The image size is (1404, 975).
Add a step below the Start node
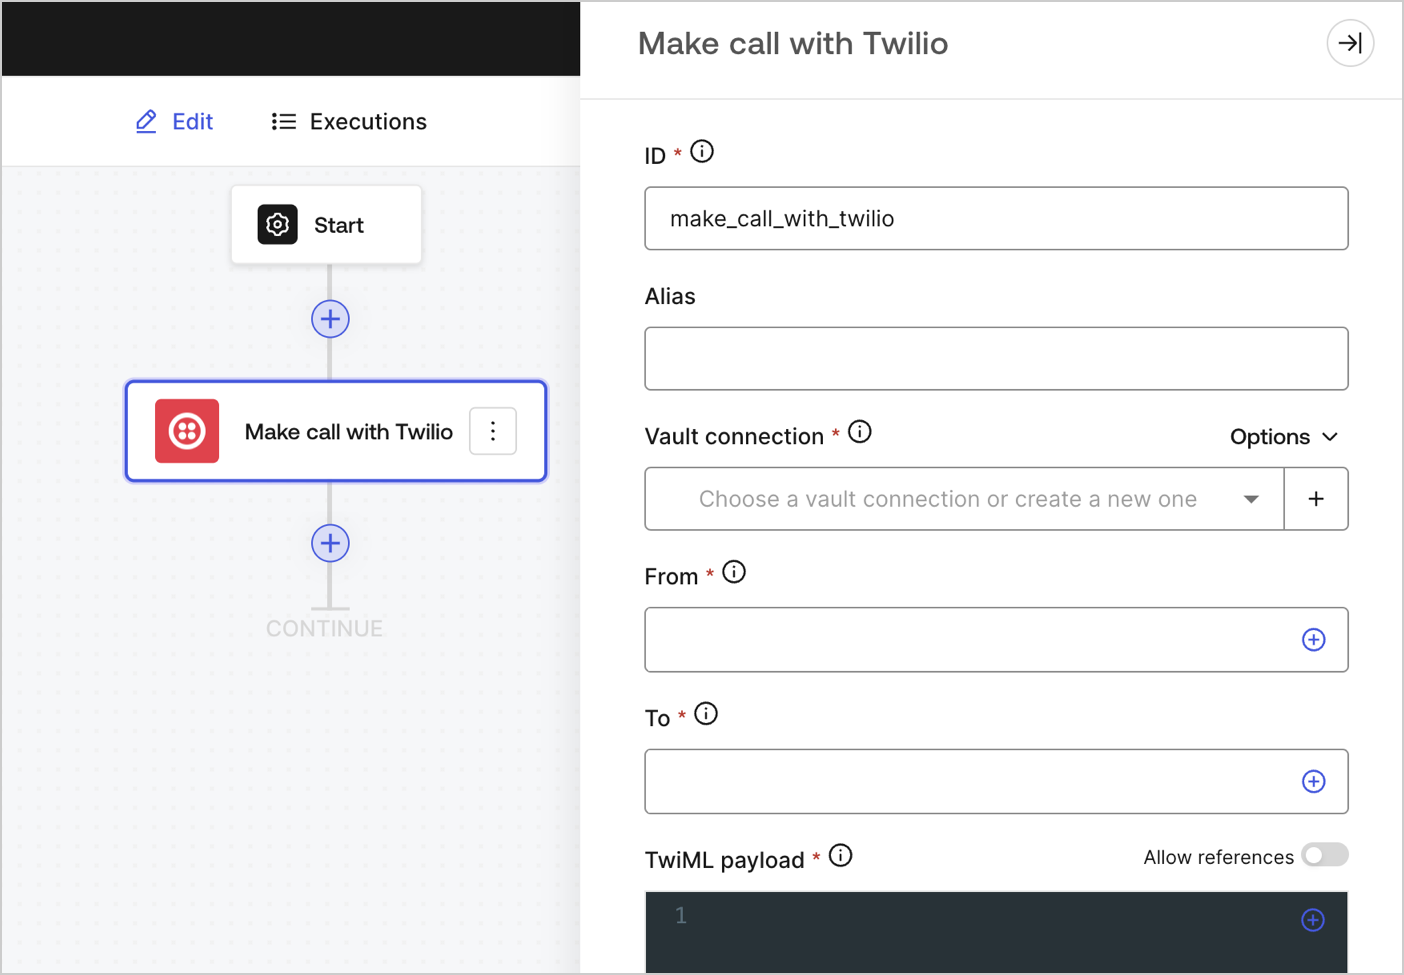point(330,319)
